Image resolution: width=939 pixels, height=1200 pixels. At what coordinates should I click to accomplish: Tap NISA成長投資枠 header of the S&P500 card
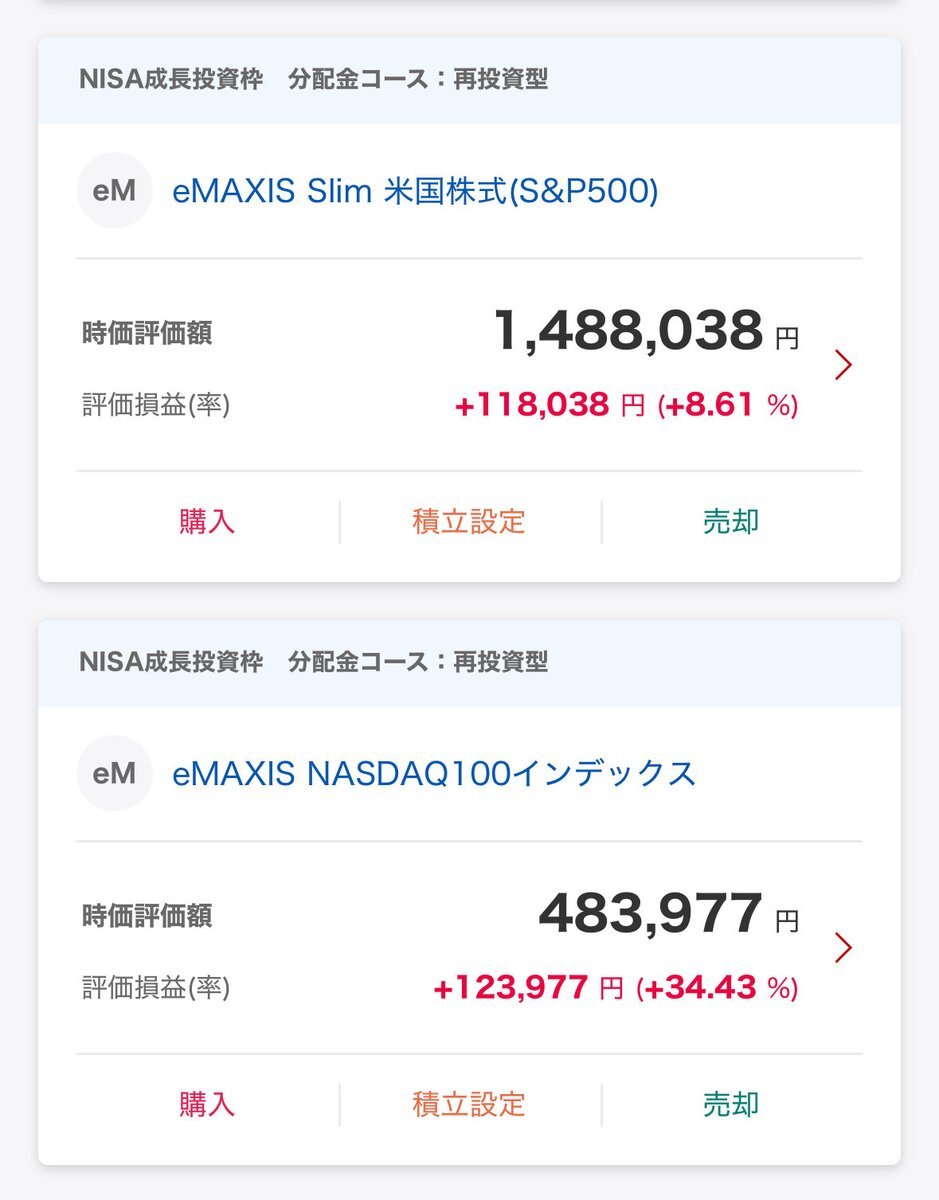[171, 80]
